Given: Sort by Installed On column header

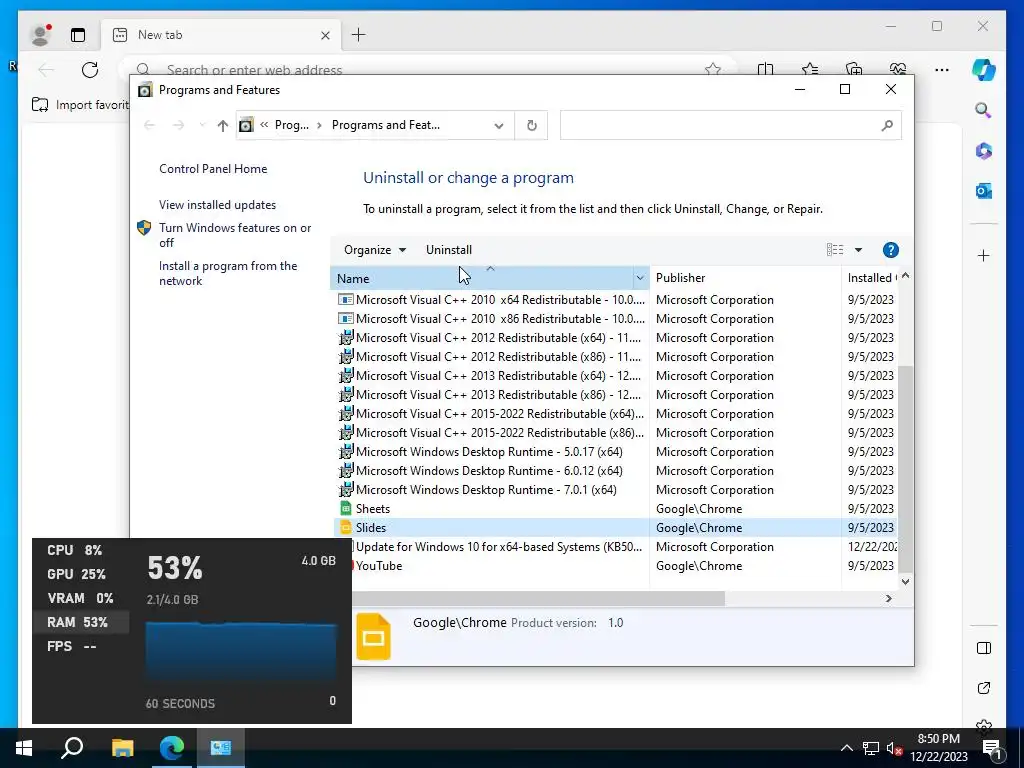Looking at the screenshot, I should 871,278.
